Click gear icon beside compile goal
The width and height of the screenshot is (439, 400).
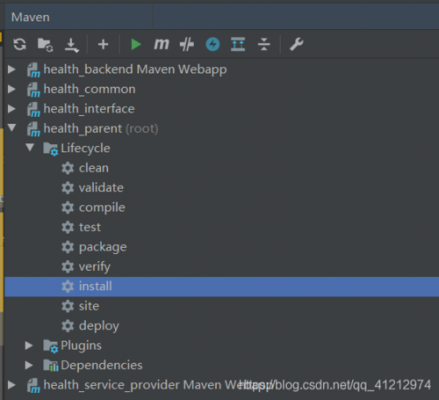68,208
